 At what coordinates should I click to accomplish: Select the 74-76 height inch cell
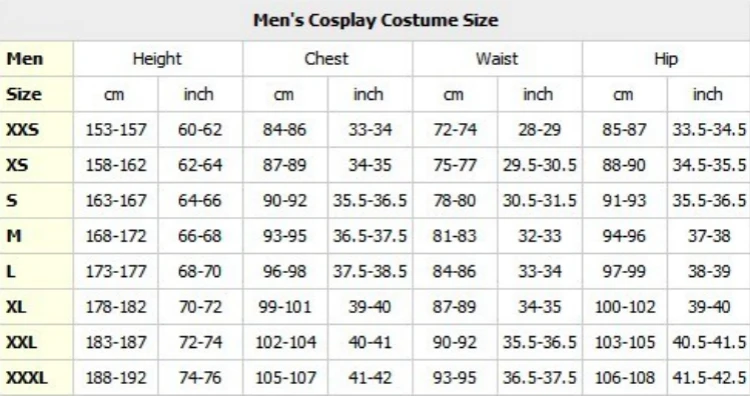(x=200, y=378)
